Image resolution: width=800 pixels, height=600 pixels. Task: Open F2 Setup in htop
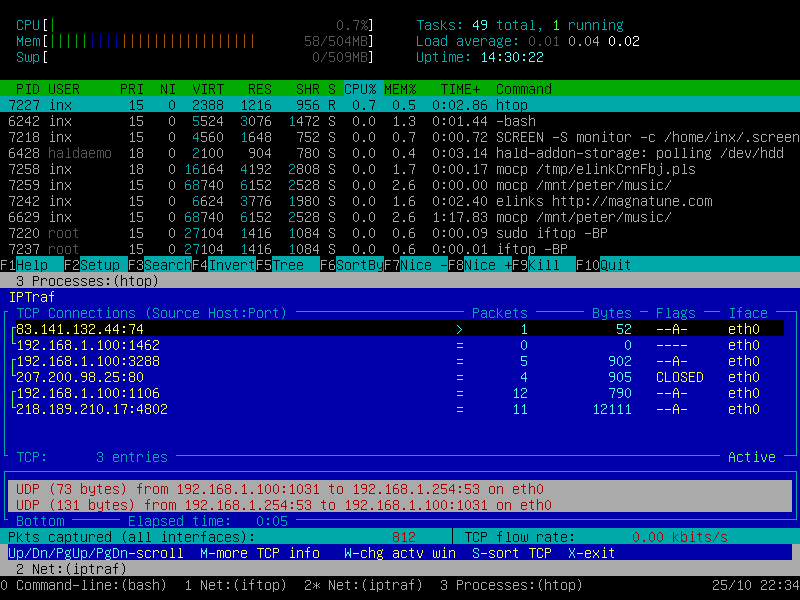[88, 265]
